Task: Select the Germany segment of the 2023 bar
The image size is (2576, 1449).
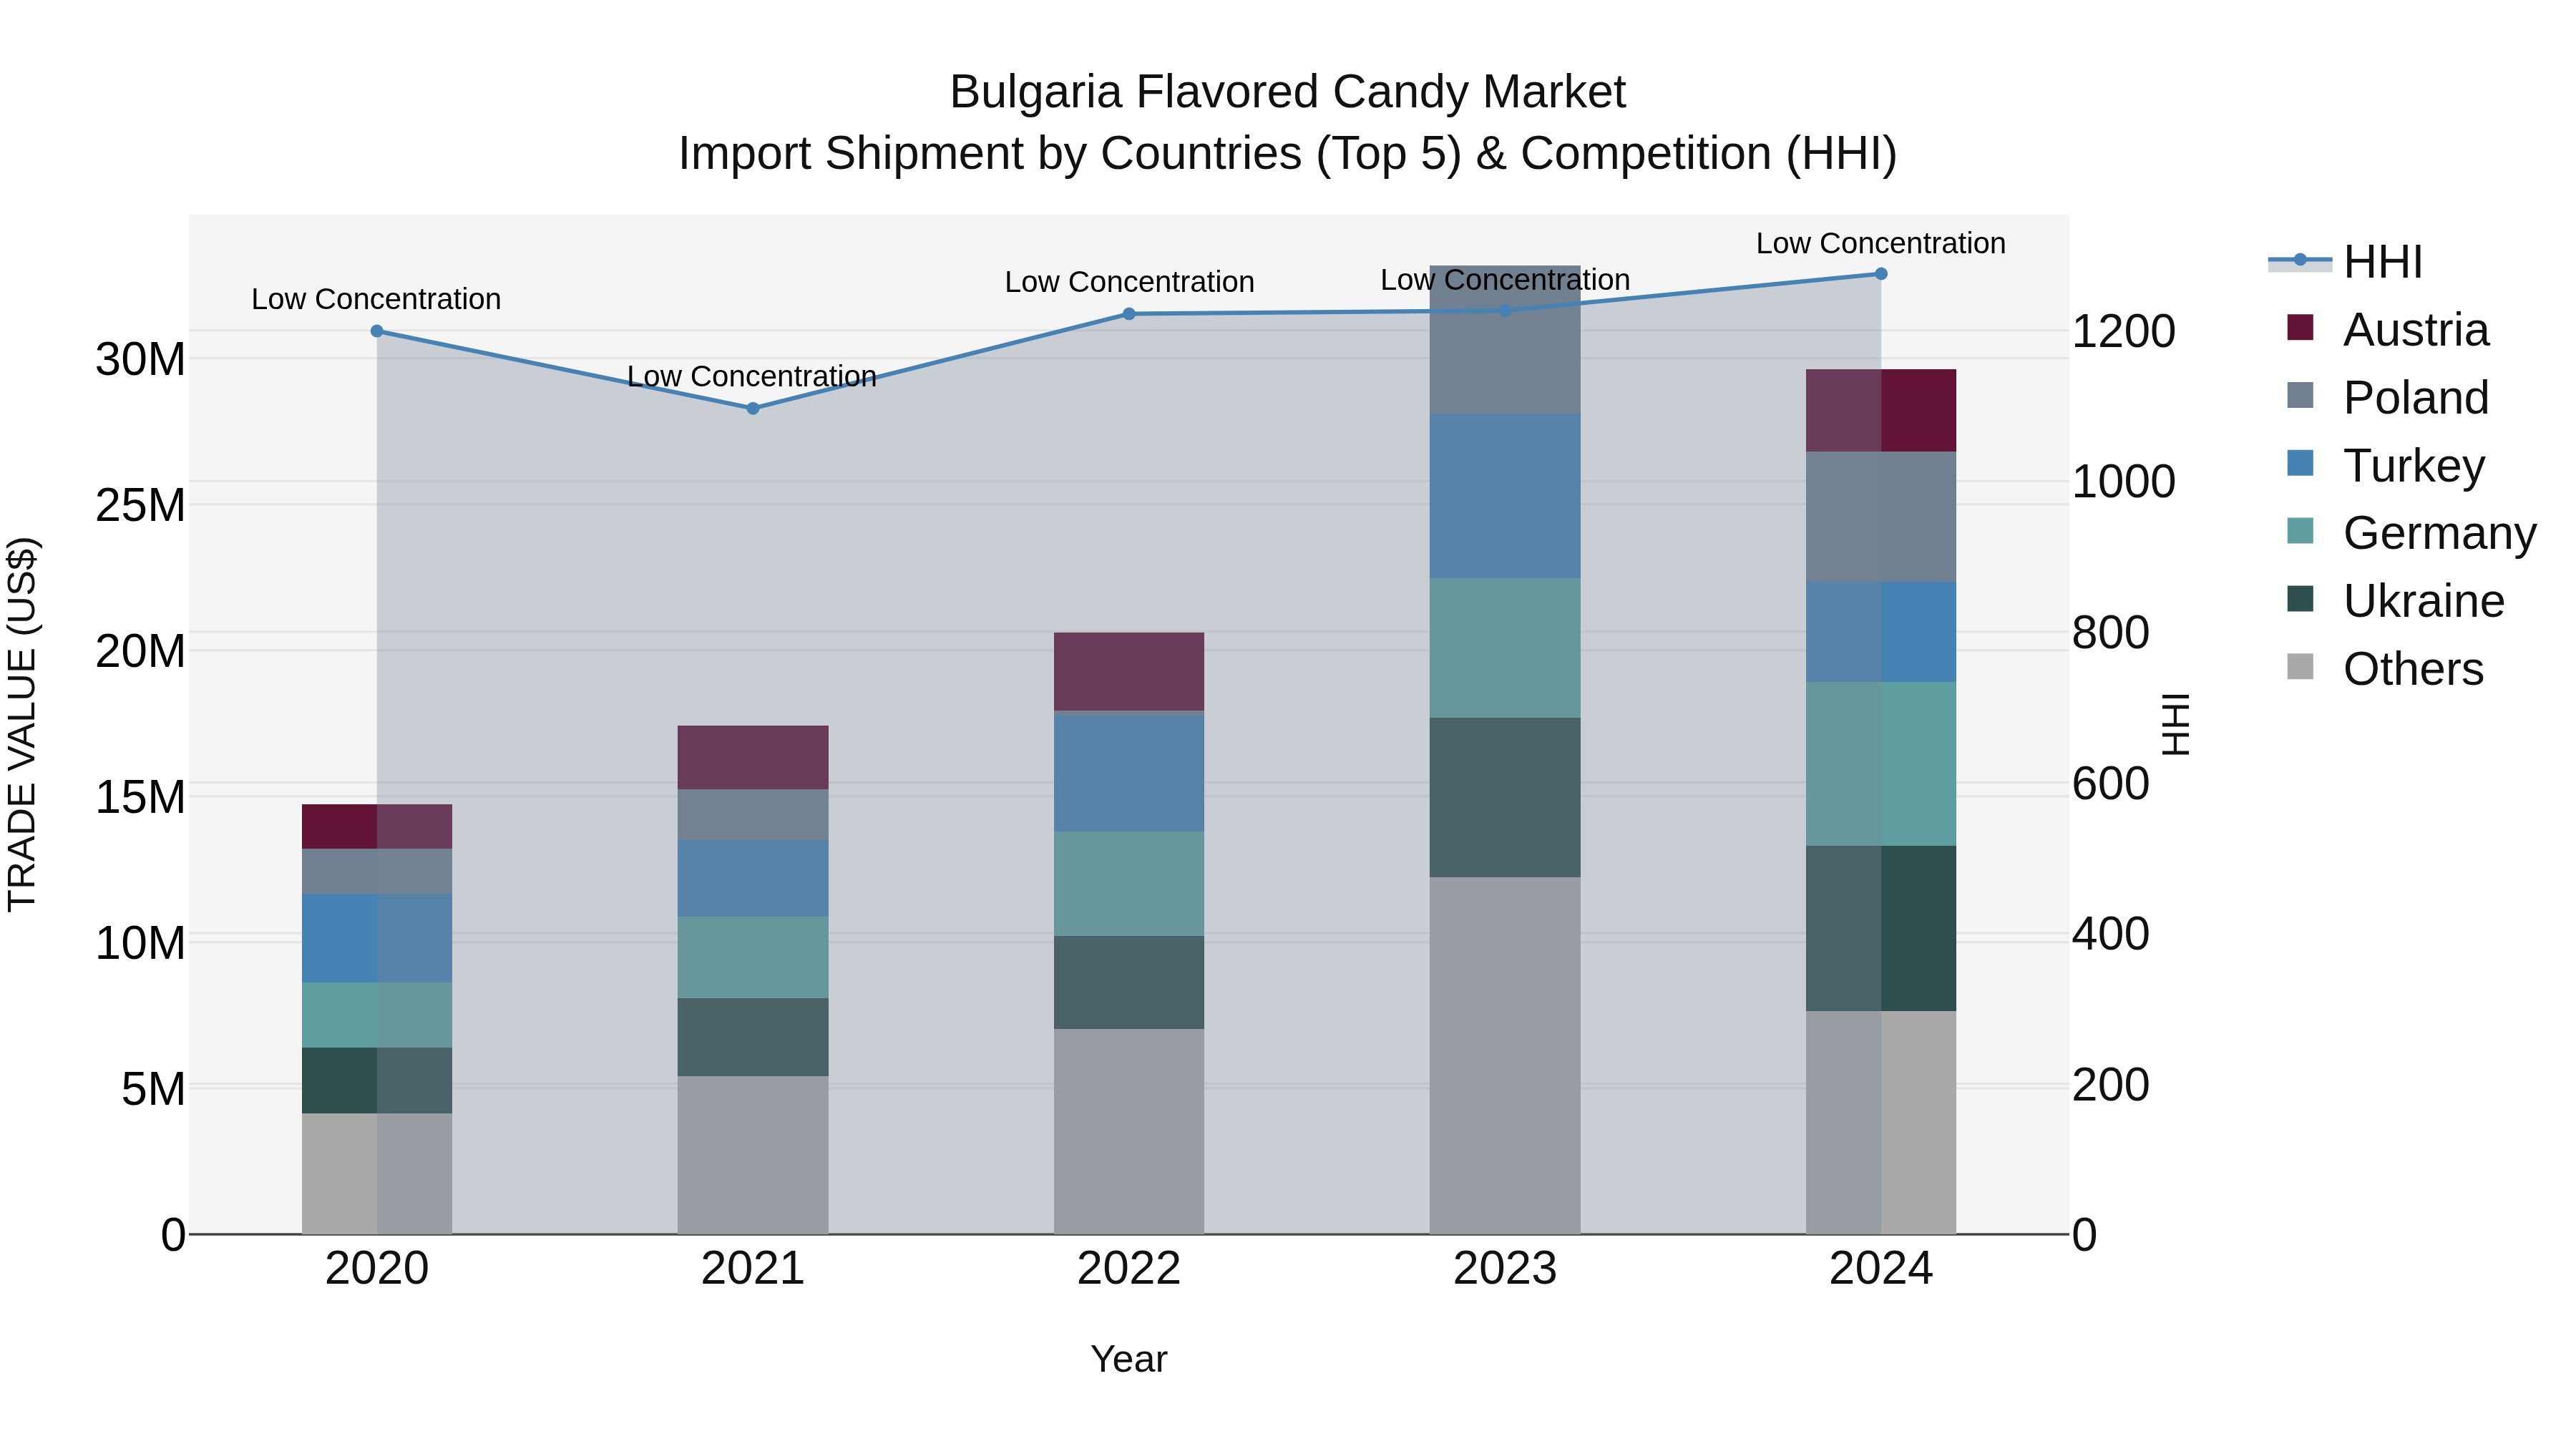Action: (x=1505, y=648)
